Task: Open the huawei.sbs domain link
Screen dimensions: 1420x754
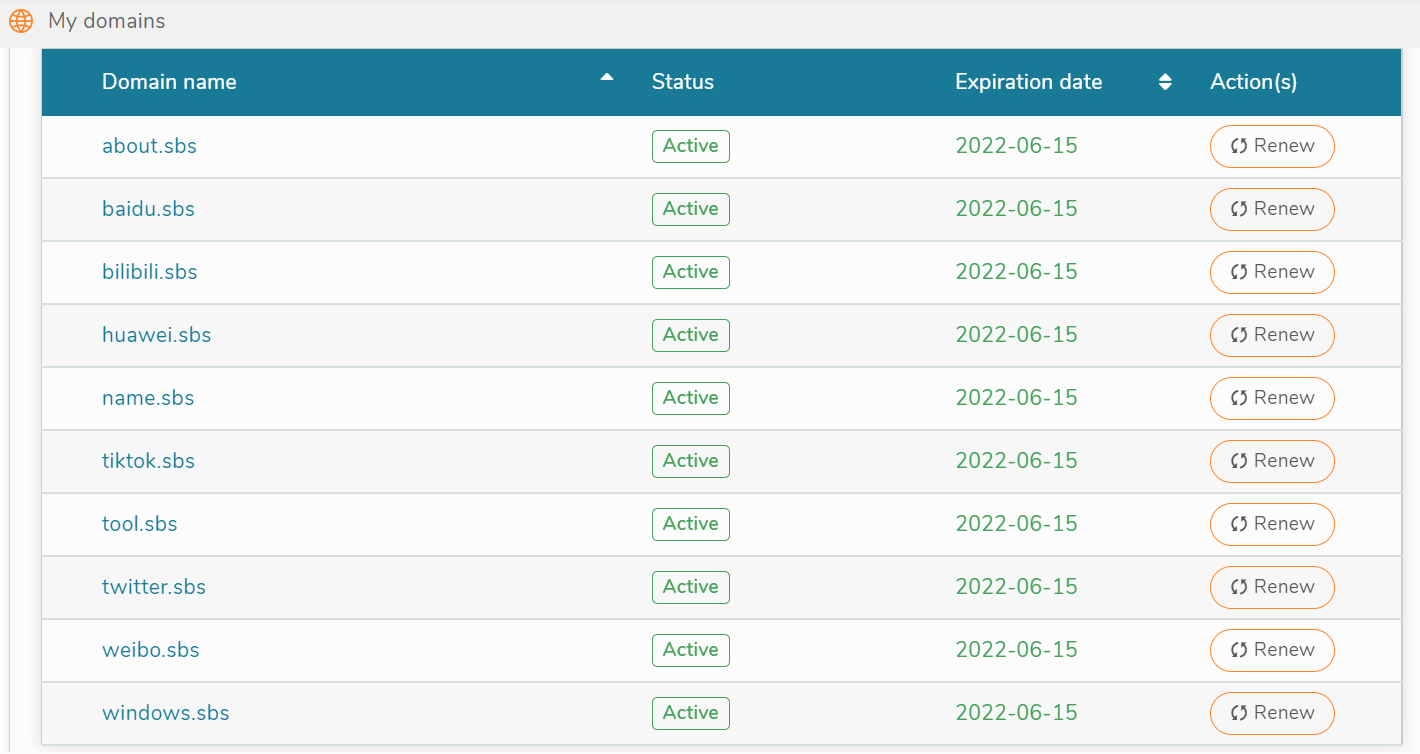Action: point(157,335)
